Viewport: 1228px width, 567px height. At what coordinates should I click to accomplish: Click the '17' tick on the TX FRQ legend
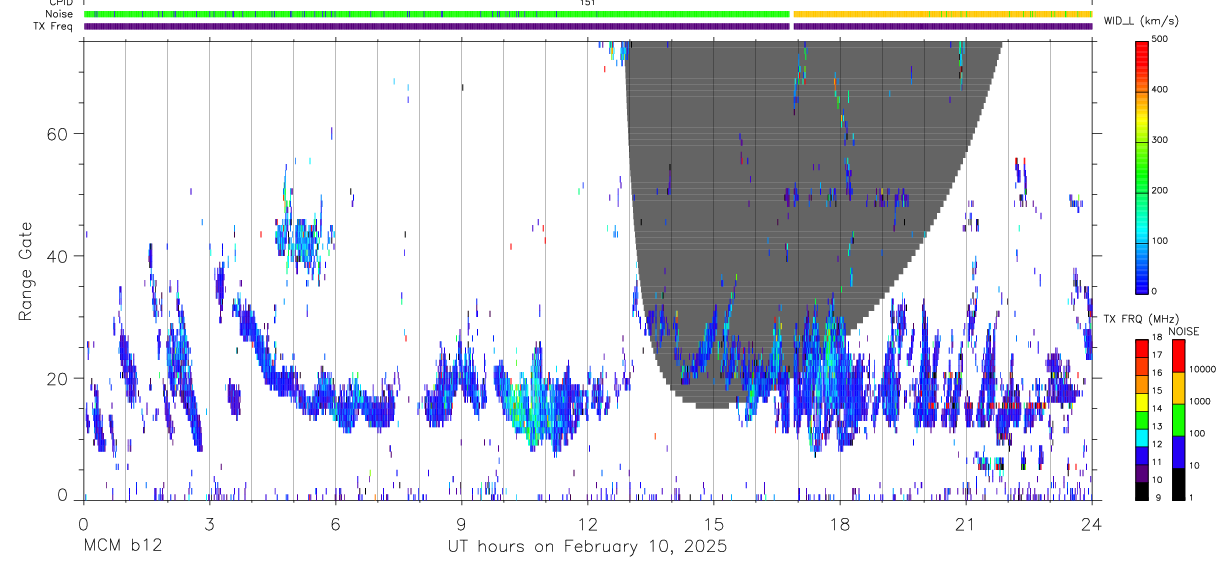pos(1155,355)
